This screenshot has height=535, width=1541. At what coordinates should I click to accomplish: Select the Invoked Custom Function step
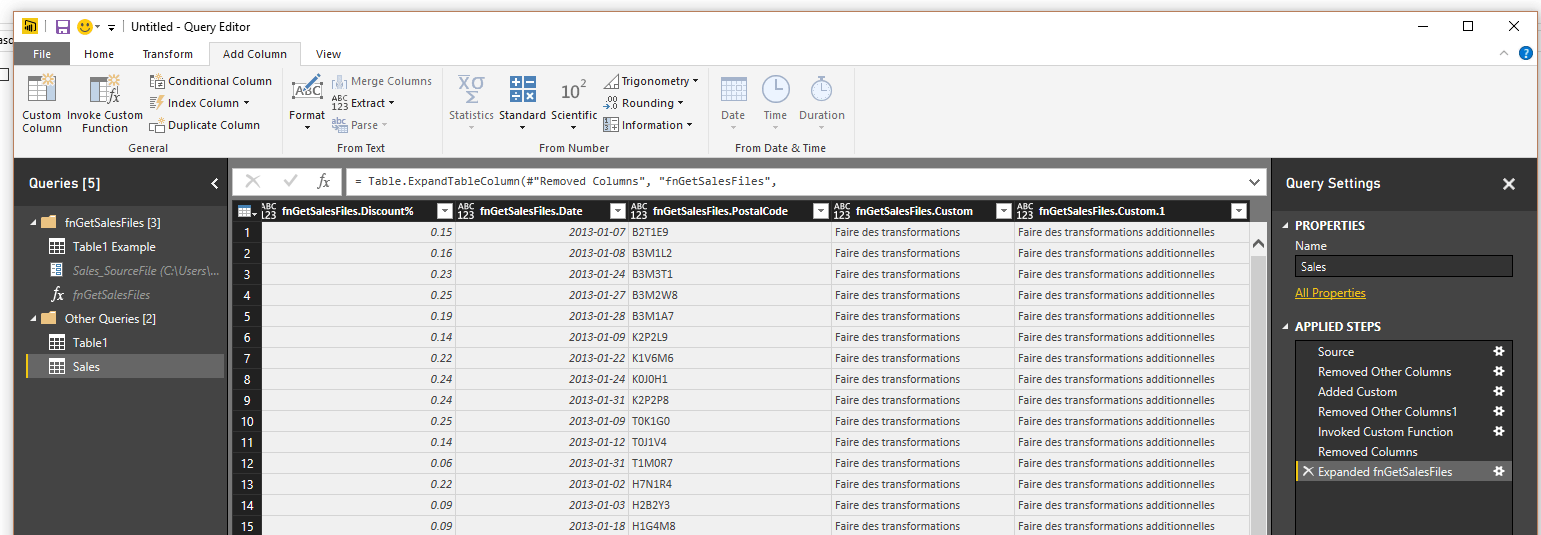pos(1385,432)
